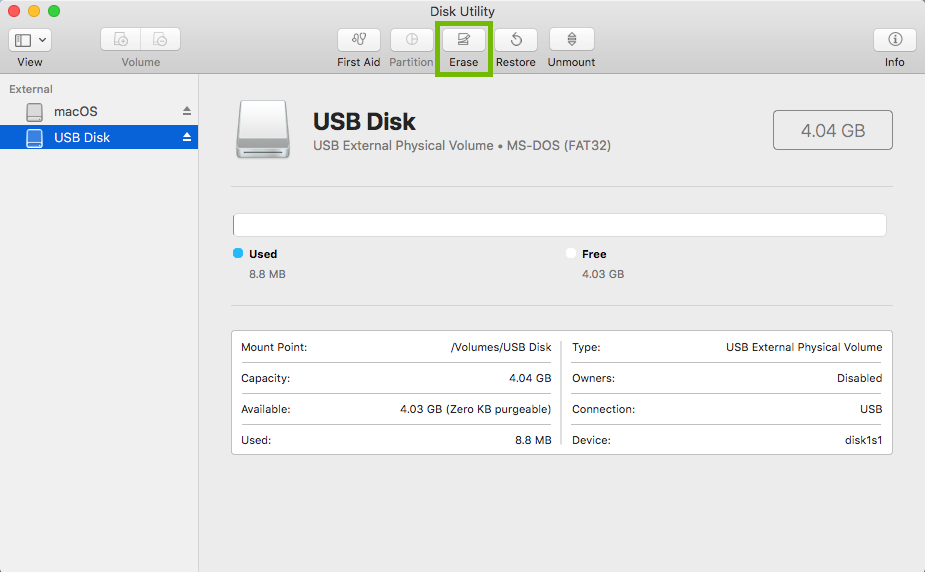Click the Add Volume icon
Viewport: 925px width, 572px height.
[120, 40]
